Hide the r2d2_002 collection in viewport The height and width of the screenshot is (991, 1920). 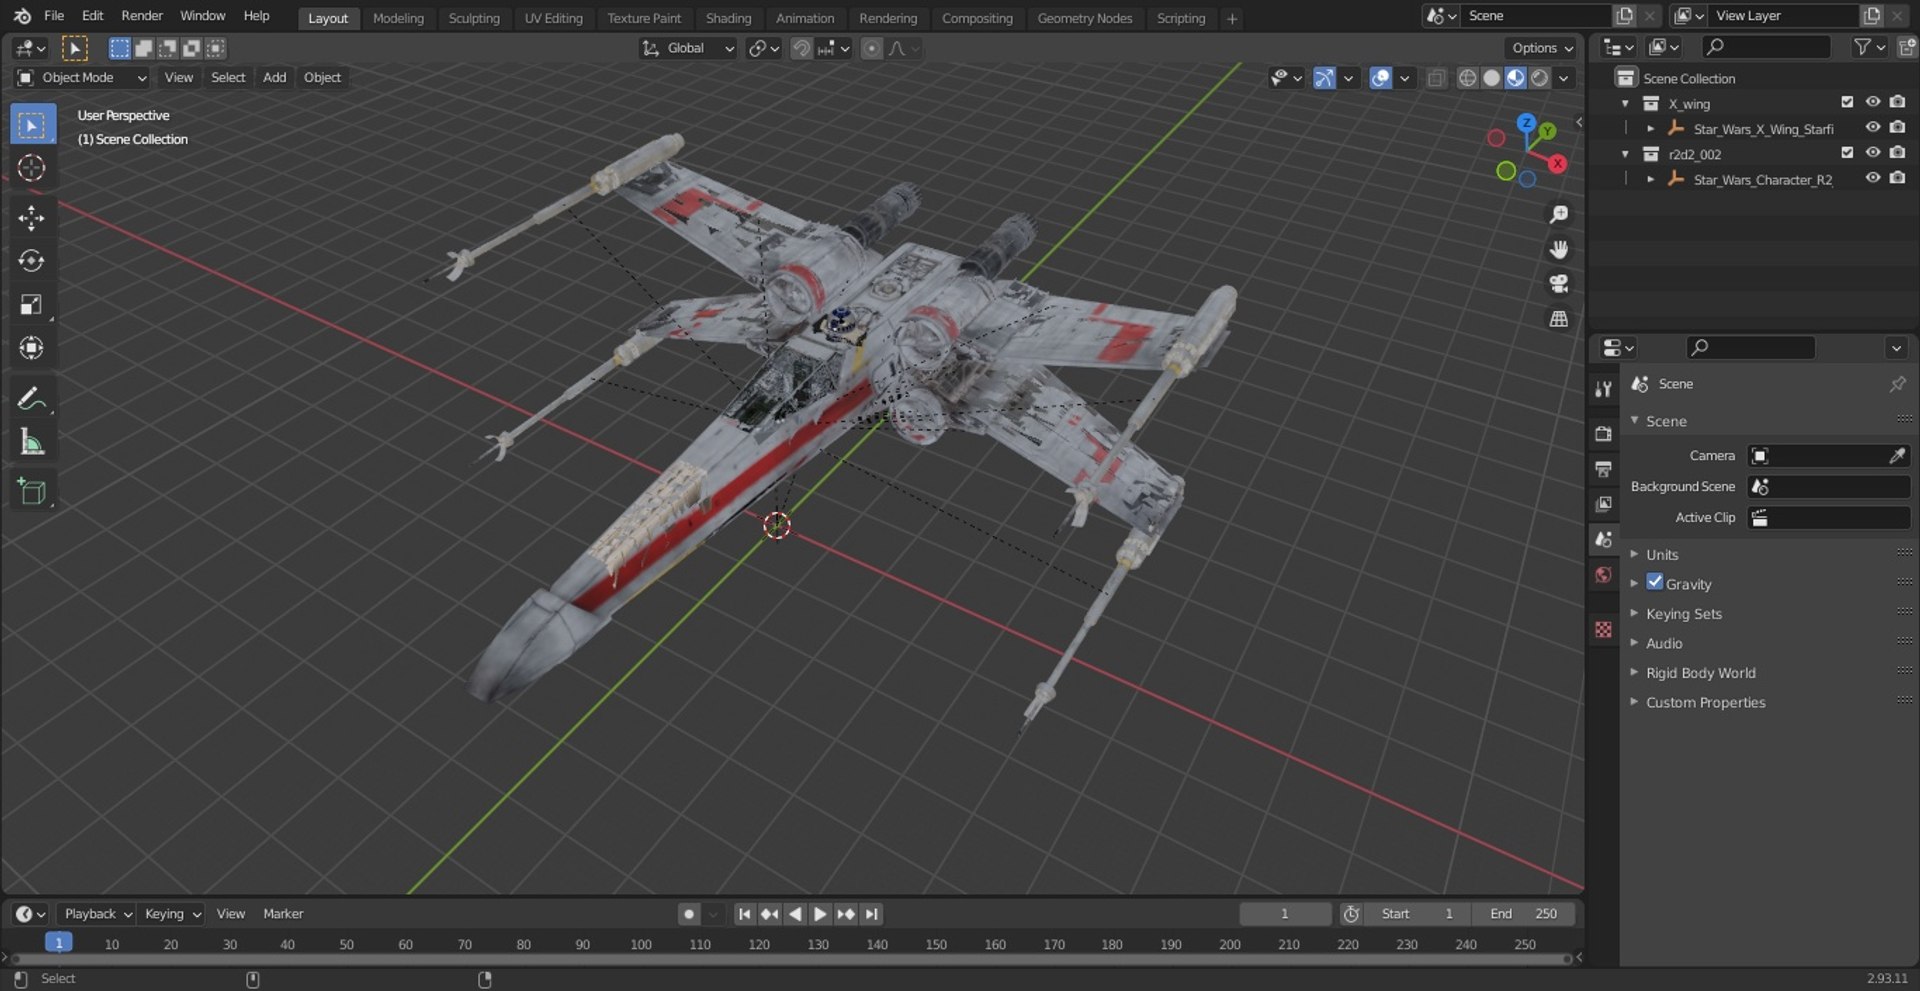point(1872,153)
